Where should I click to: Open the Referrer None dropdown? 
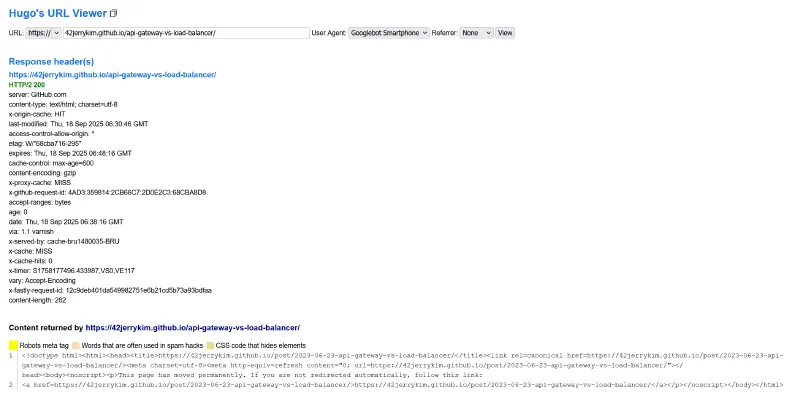click(477, 33)
